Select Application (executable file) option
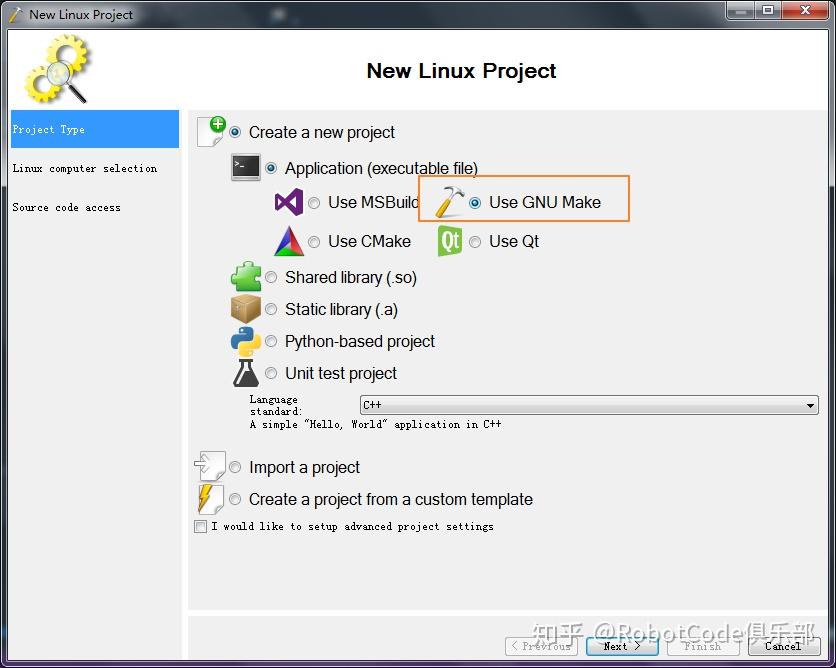Screen dimensions: 836x668 click(x=271, y=168)
